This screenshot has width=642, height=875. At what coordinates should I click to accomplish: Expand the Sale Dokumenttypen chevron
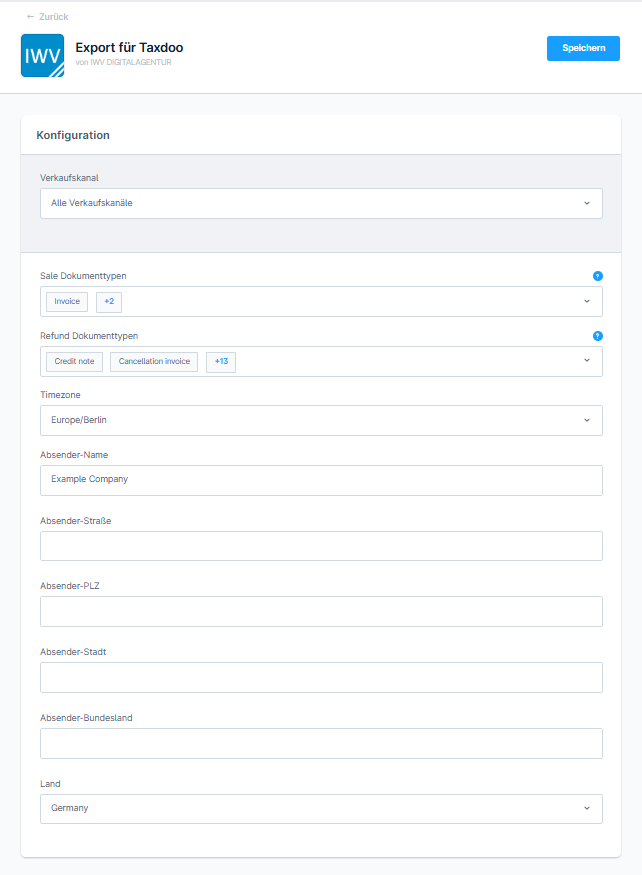point(587,301)
